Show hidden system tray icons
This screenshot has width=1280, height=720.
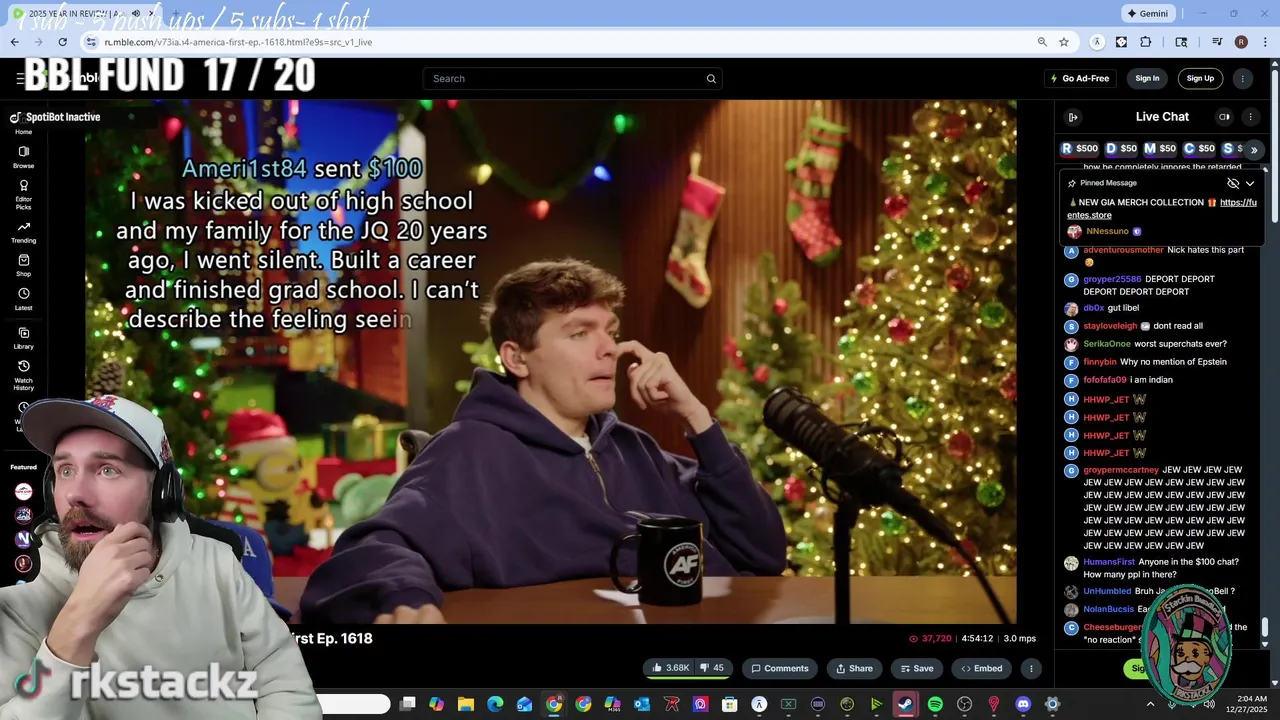tap(1150, 704)
